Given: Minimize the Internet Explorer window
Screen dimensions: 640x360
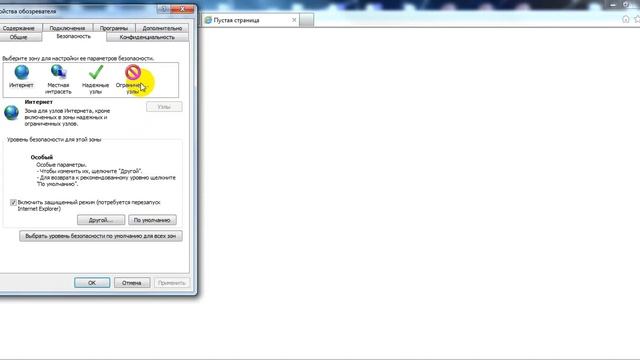Looking at the screenshot, I should [x=613, y=4].
